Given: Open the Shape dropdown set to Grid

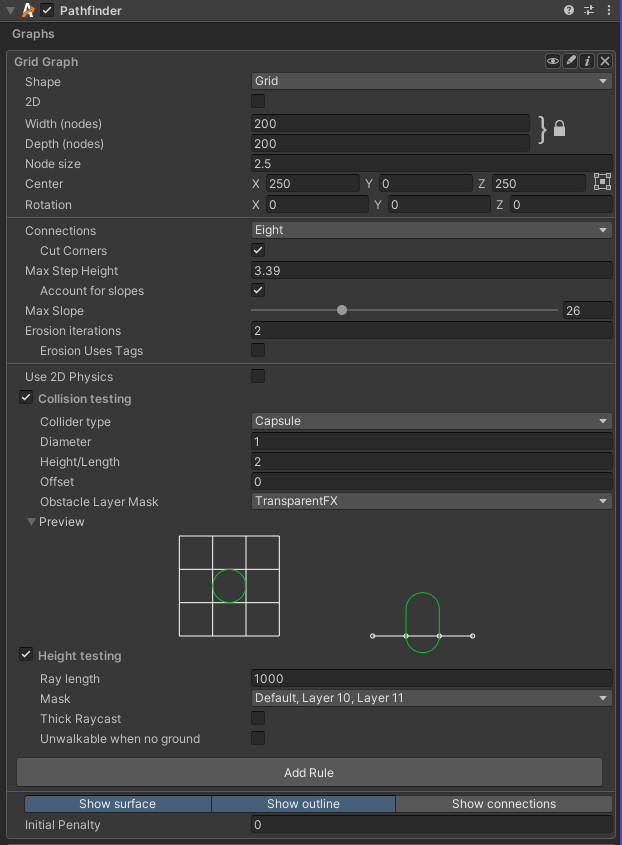Looking at the screenshot, I should coord(431,81).
